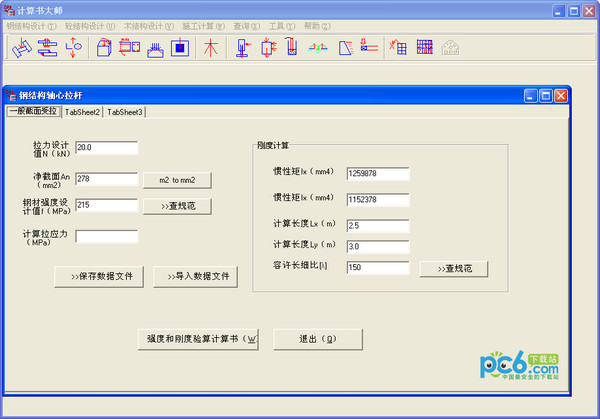This screenshot has height=419, width=600.
Task: Minimize the 钢结构轴心拉杆 child window
Action: click(x=530, y=96)
